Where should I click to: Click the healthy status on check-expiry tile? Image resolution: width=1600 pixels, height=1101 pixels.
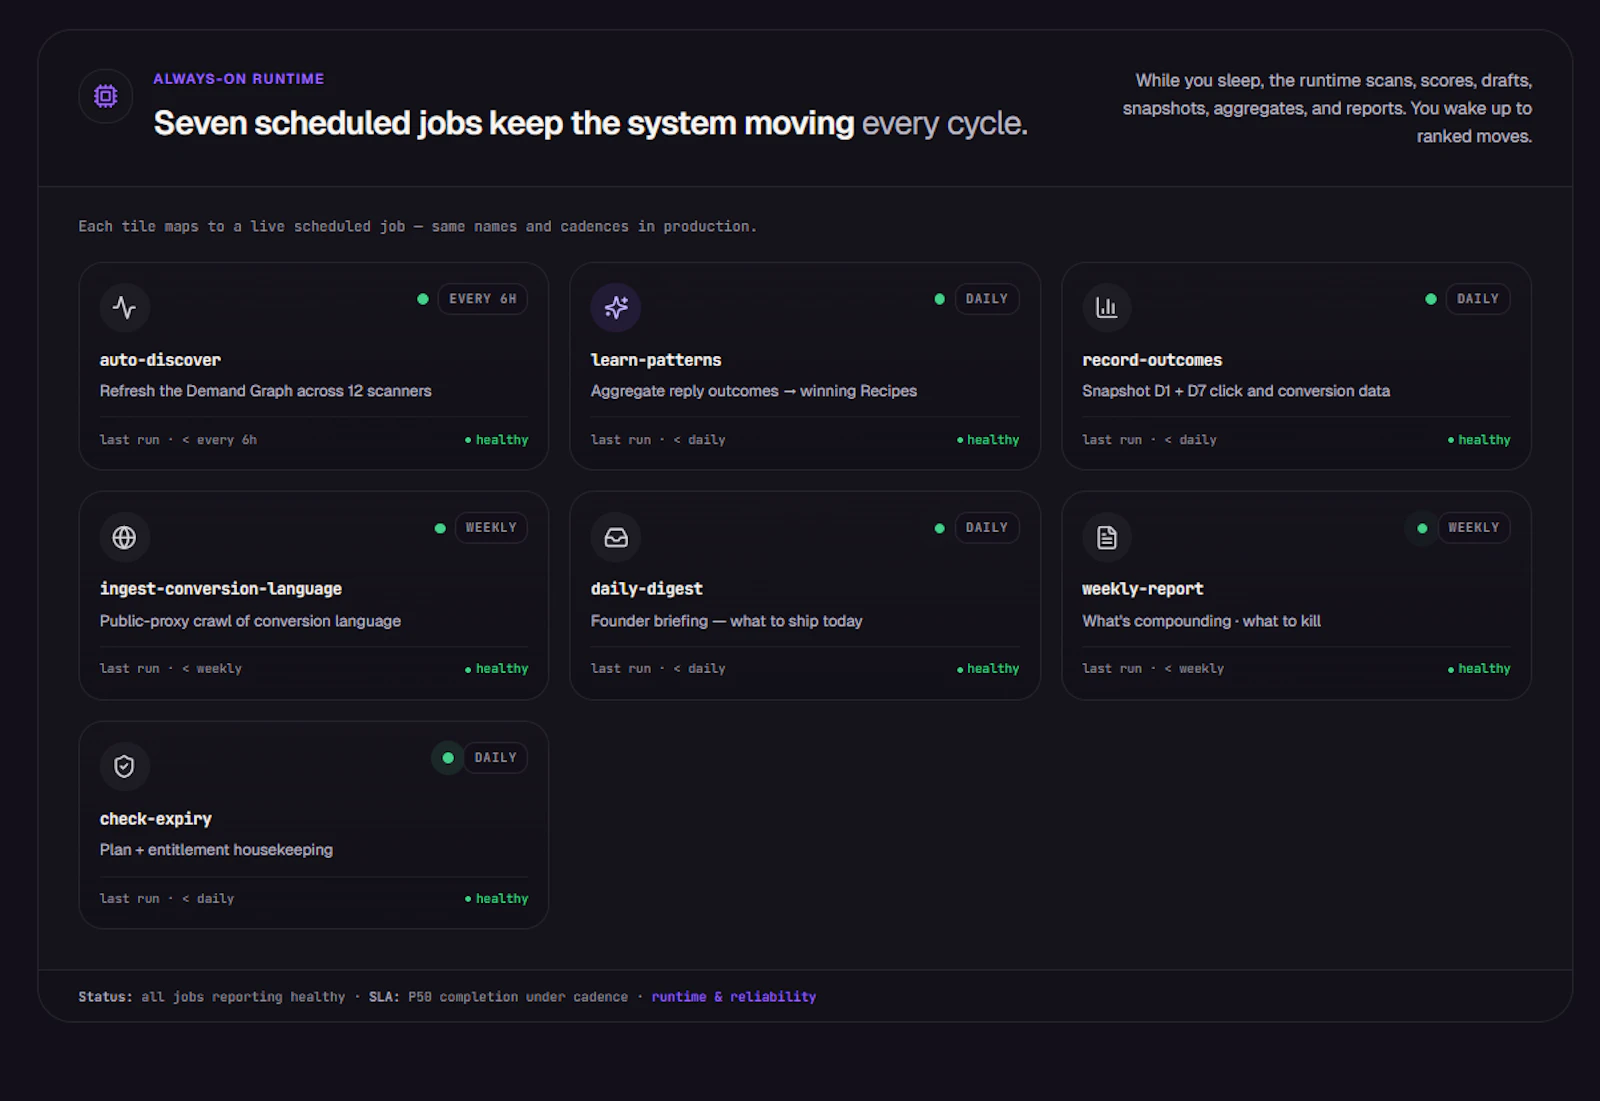[497, 899]
